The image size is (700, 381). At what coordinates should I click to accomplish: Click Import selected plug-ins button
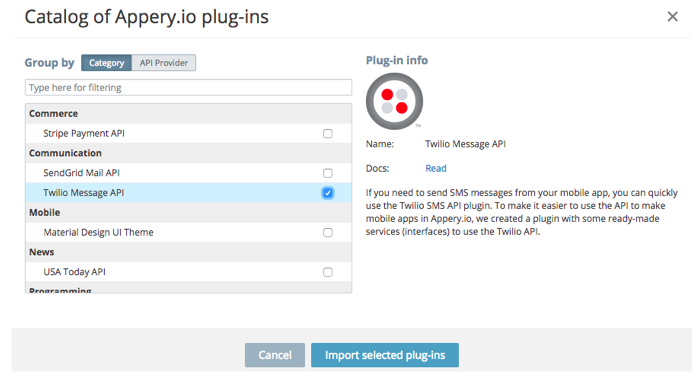[x=385, y=355]
